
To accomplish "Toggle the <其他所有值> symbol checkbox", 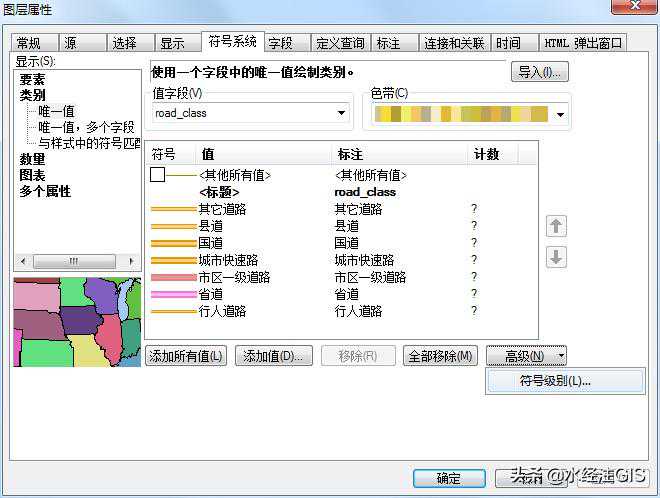I will click(x=157, y=175).
